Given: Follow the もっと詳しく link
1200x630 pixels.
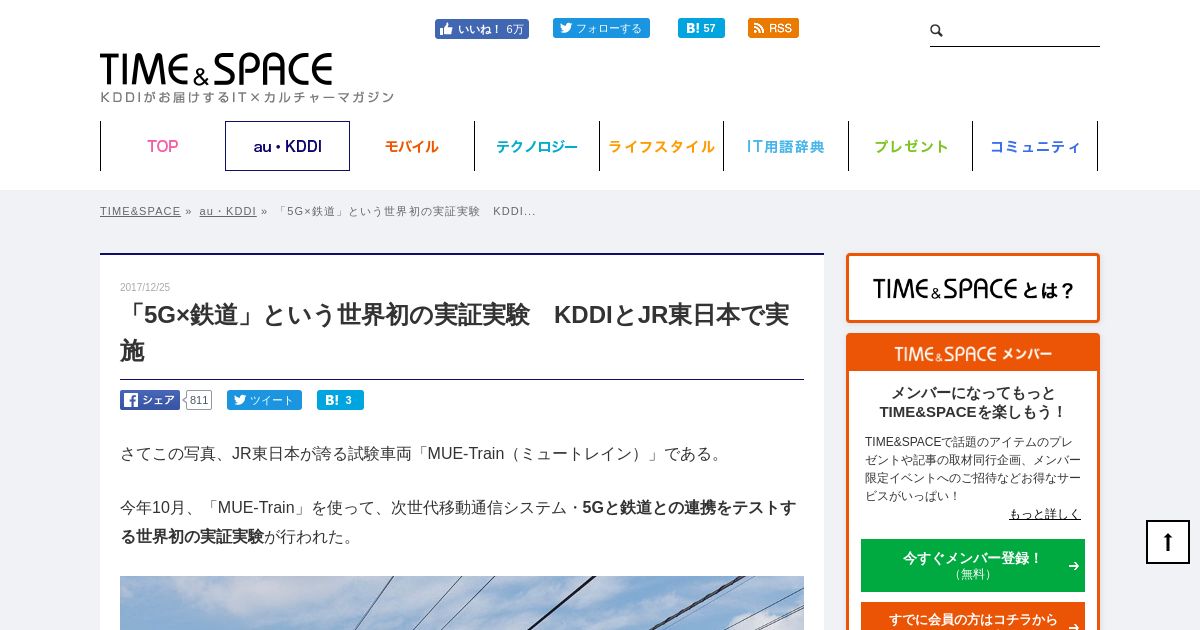Looking at the screenshot, I should pyautogui.click(x=1045, y=514).
